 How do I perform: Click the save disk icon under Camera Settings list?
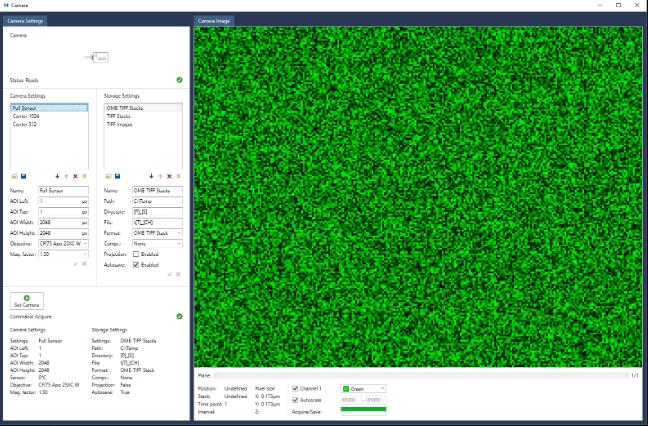point(23,175)
